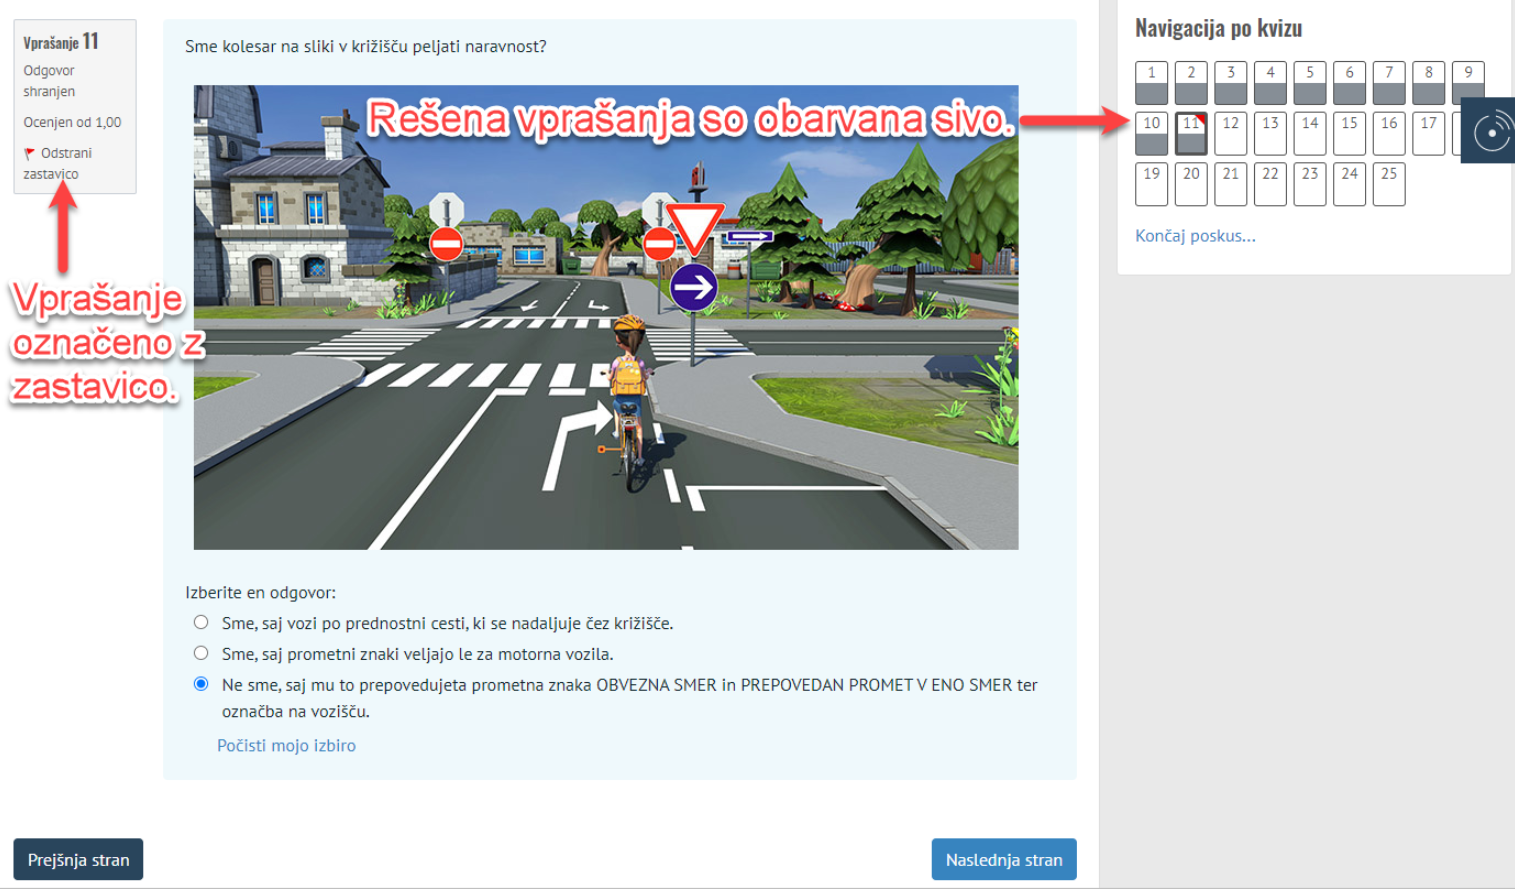Choose answer that signs apply only to motor vehicles
Viewport: 1515px width, 889px height.
click(x=201, y=653)
